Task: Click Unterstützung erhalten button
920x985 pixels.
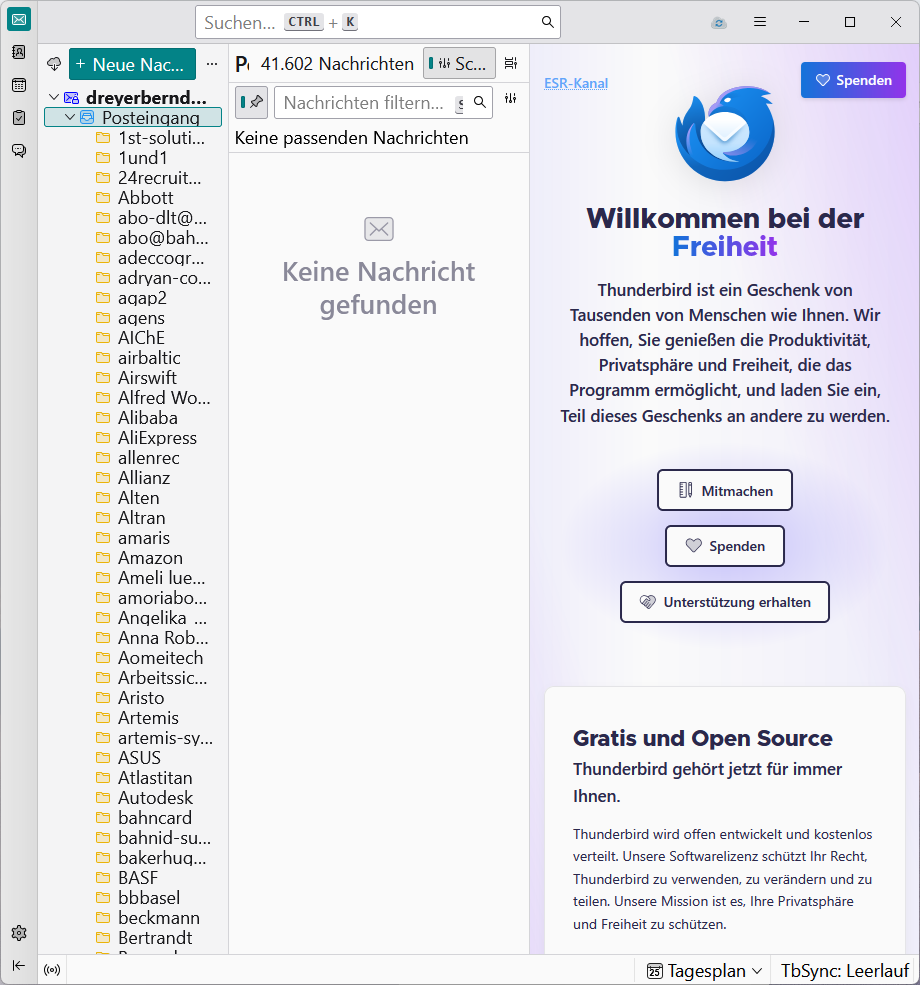Action: (725, 602)
